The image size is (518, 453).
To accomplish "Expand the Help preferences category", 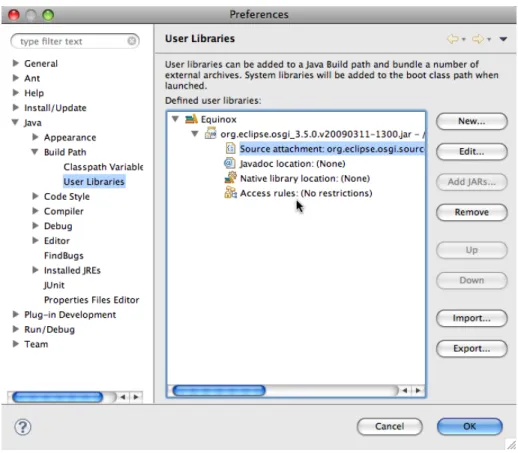I will tap(15, 93).
